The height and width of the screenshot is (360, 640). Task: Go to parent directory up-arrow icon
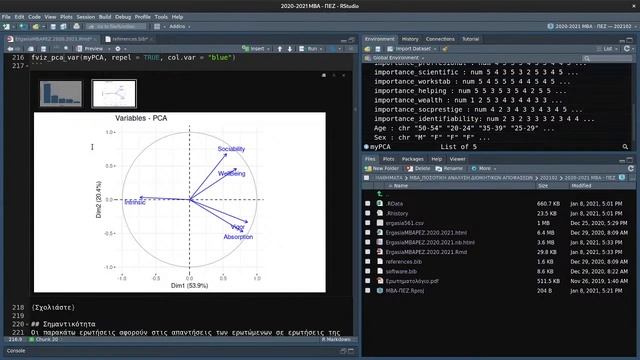pos(380,194)
